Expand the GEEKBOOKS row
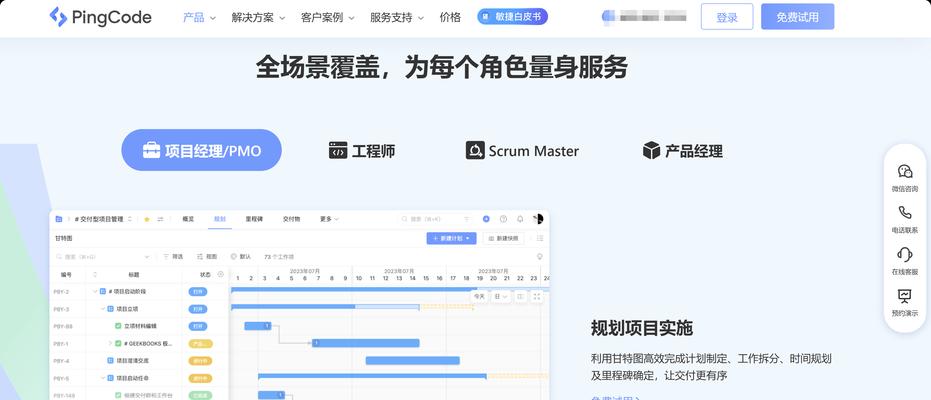The height and width of the screenshot is (400, 931). click(110, 343)
